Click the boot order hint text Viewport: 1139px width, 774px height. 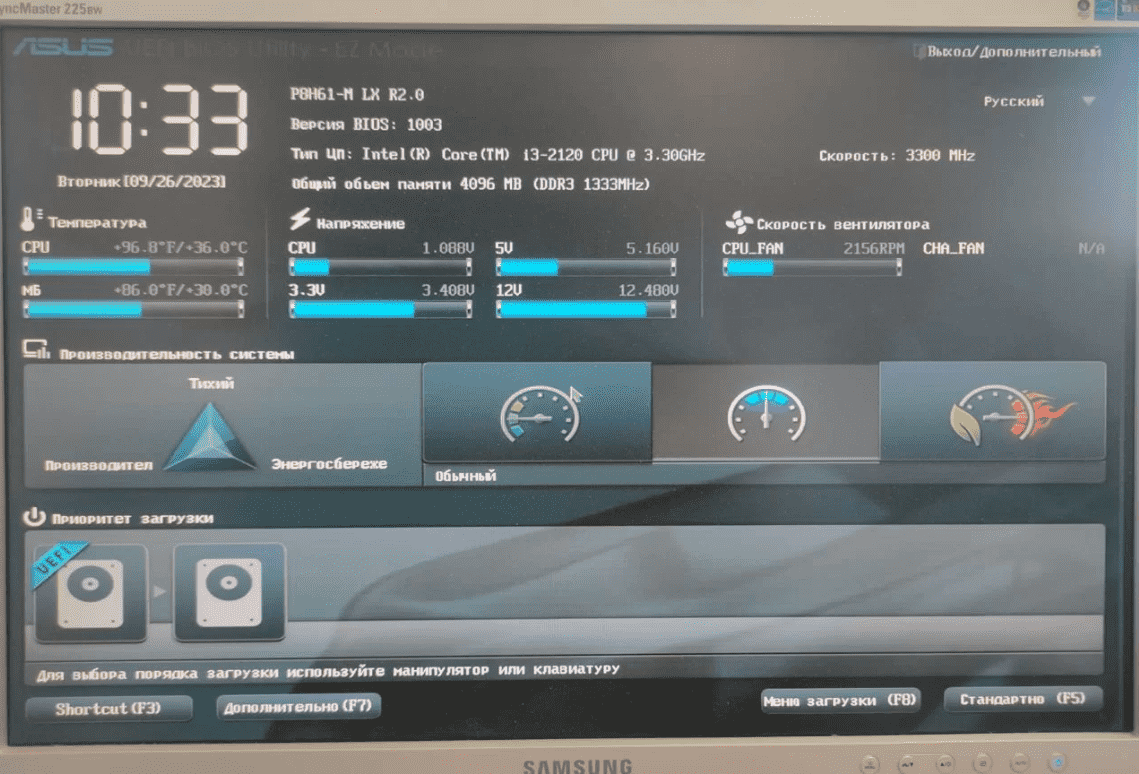click(x=328, y=672)
